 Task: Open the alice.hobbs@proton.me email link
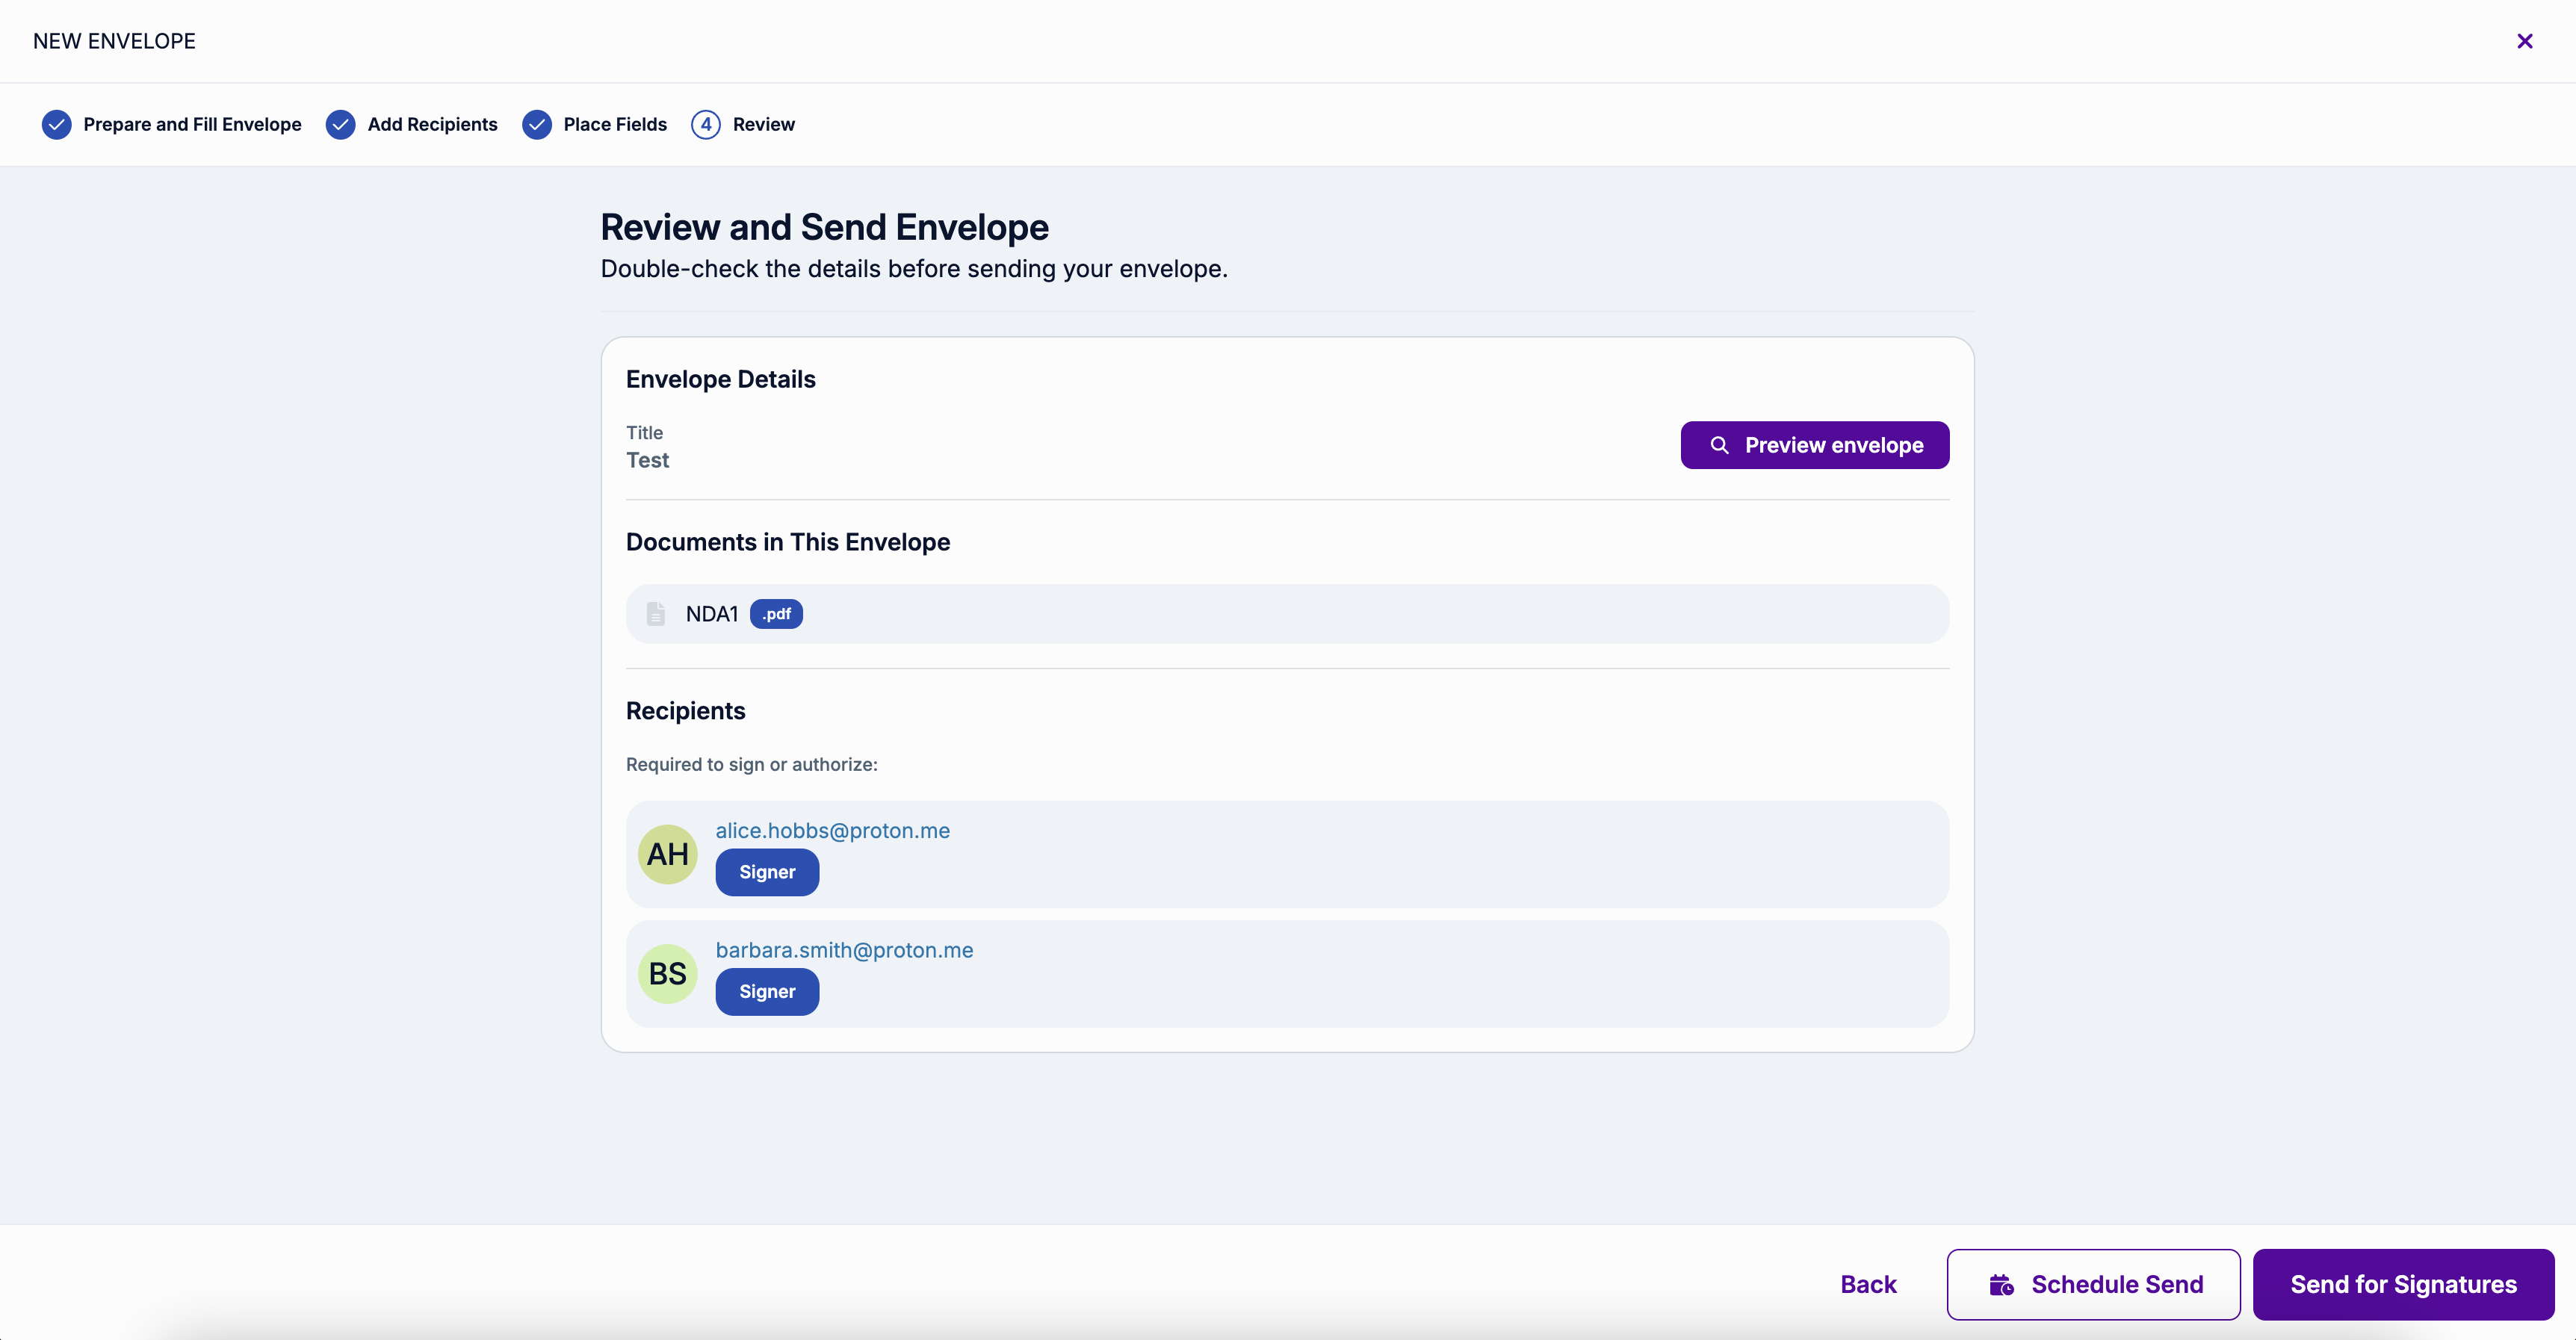tap(832, 831)
